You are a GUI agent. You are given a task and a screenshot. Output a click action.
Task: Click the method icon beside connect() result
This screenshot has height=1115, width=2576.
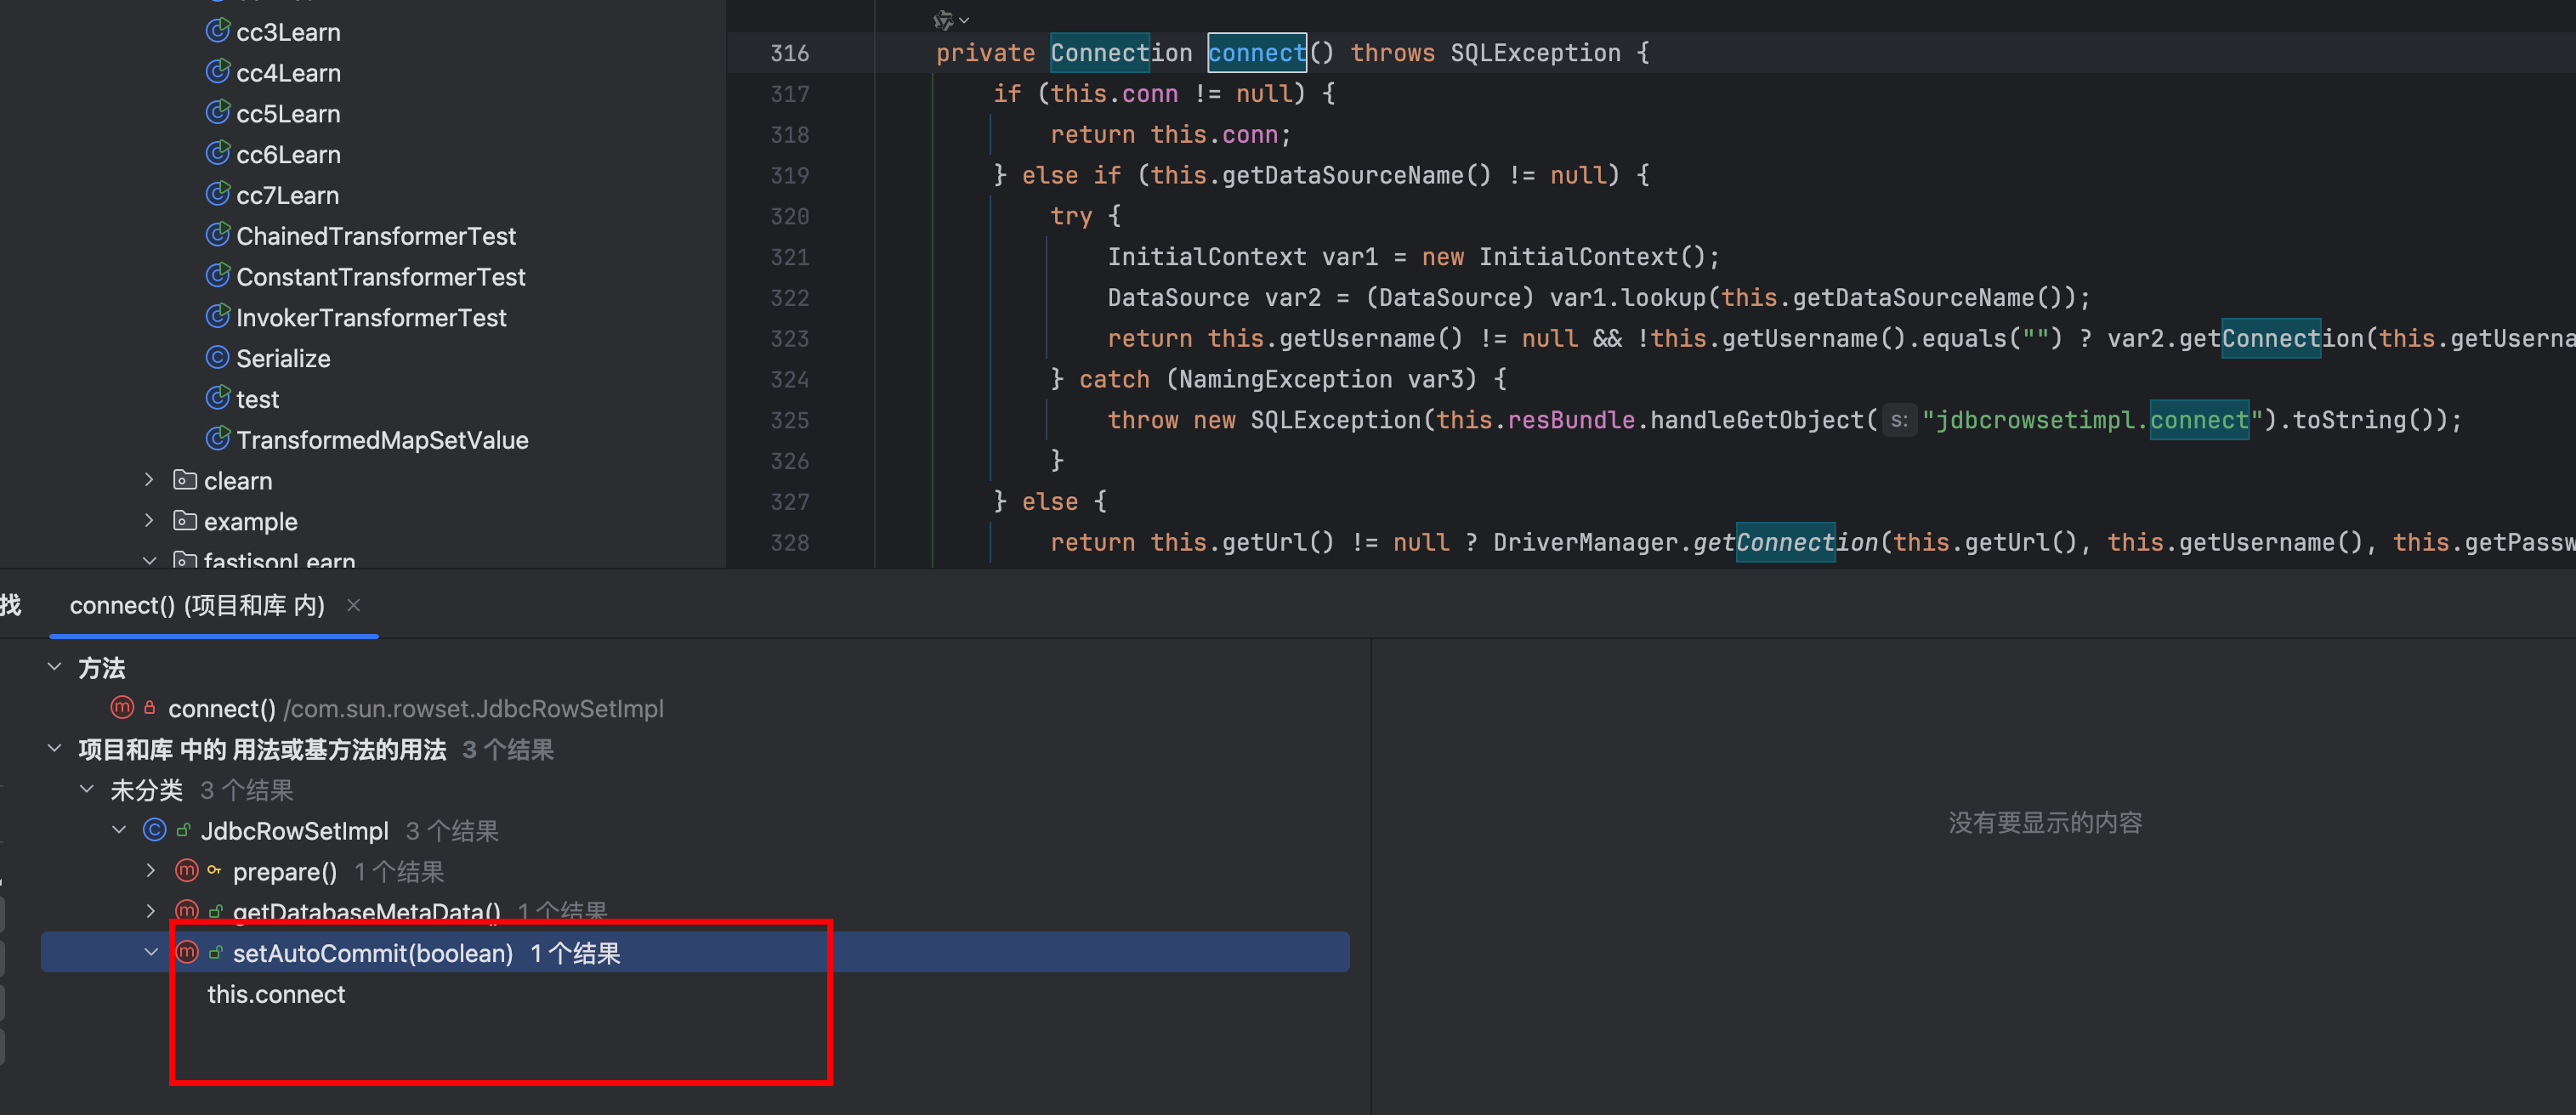coord(122,708)
